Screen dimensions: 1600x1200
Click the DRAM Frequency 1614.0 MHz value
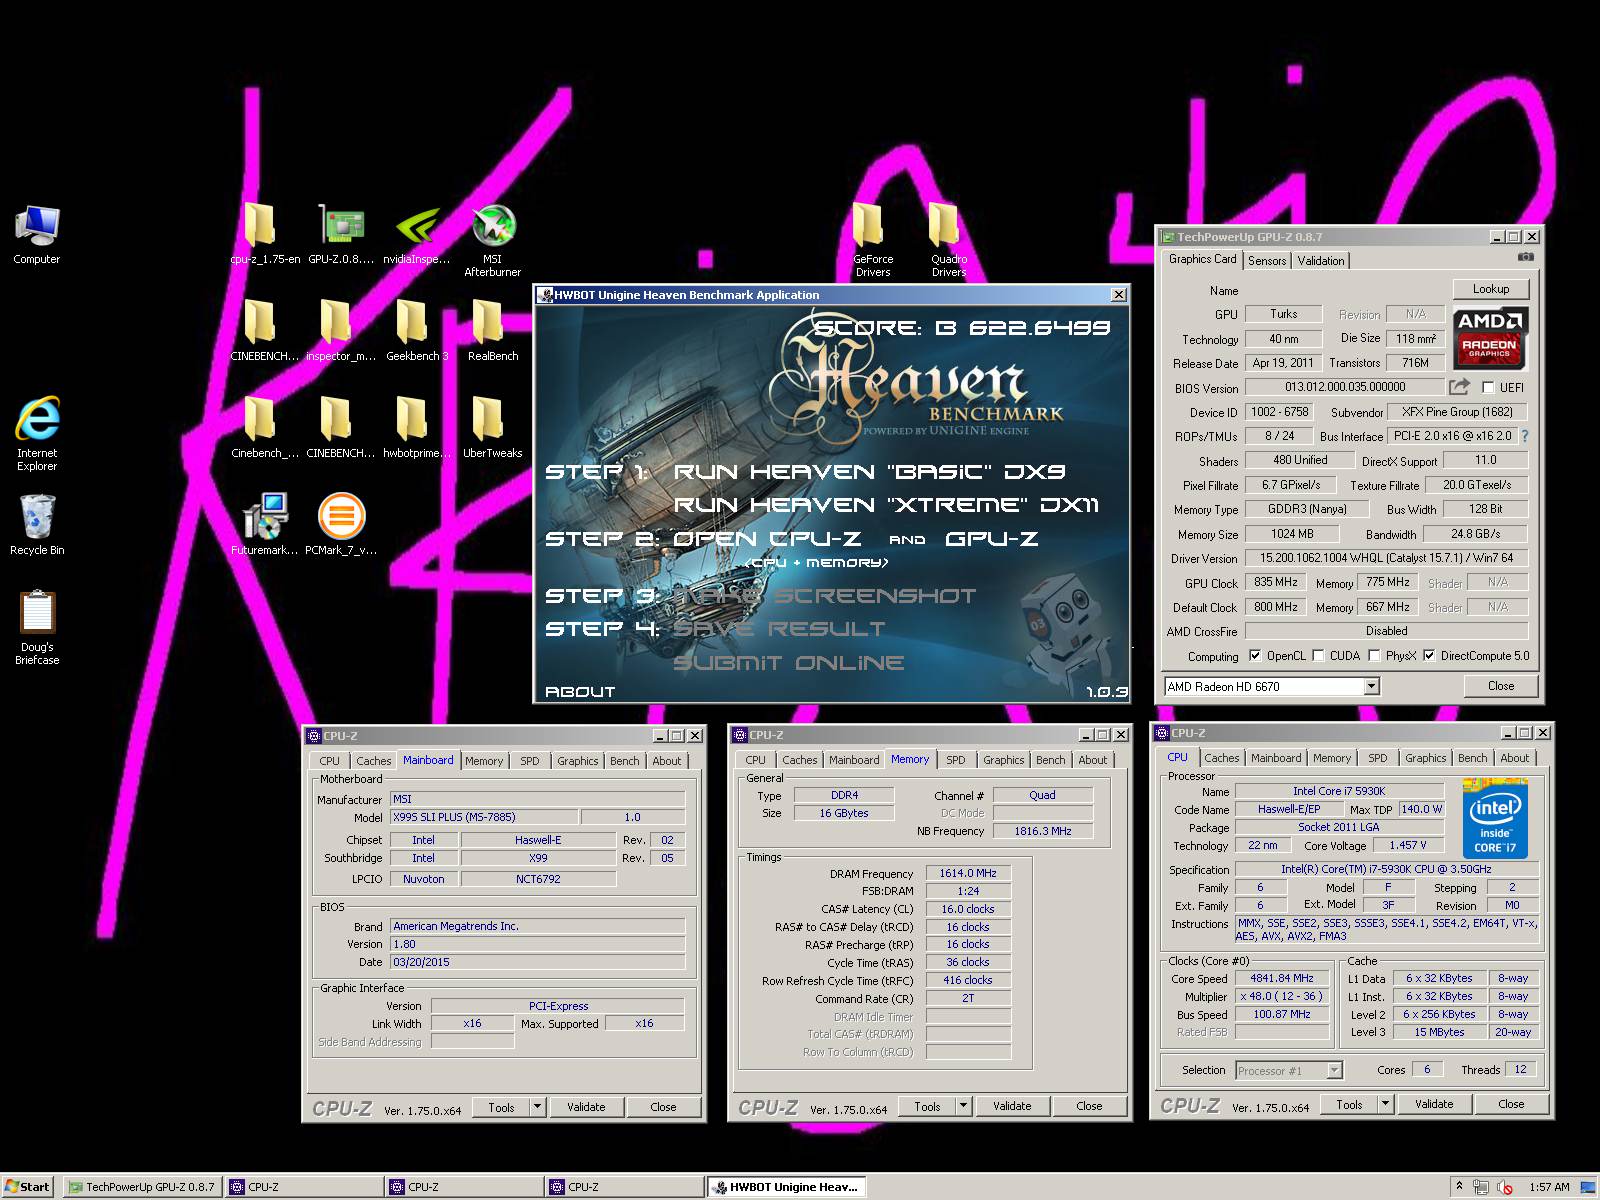968,873
